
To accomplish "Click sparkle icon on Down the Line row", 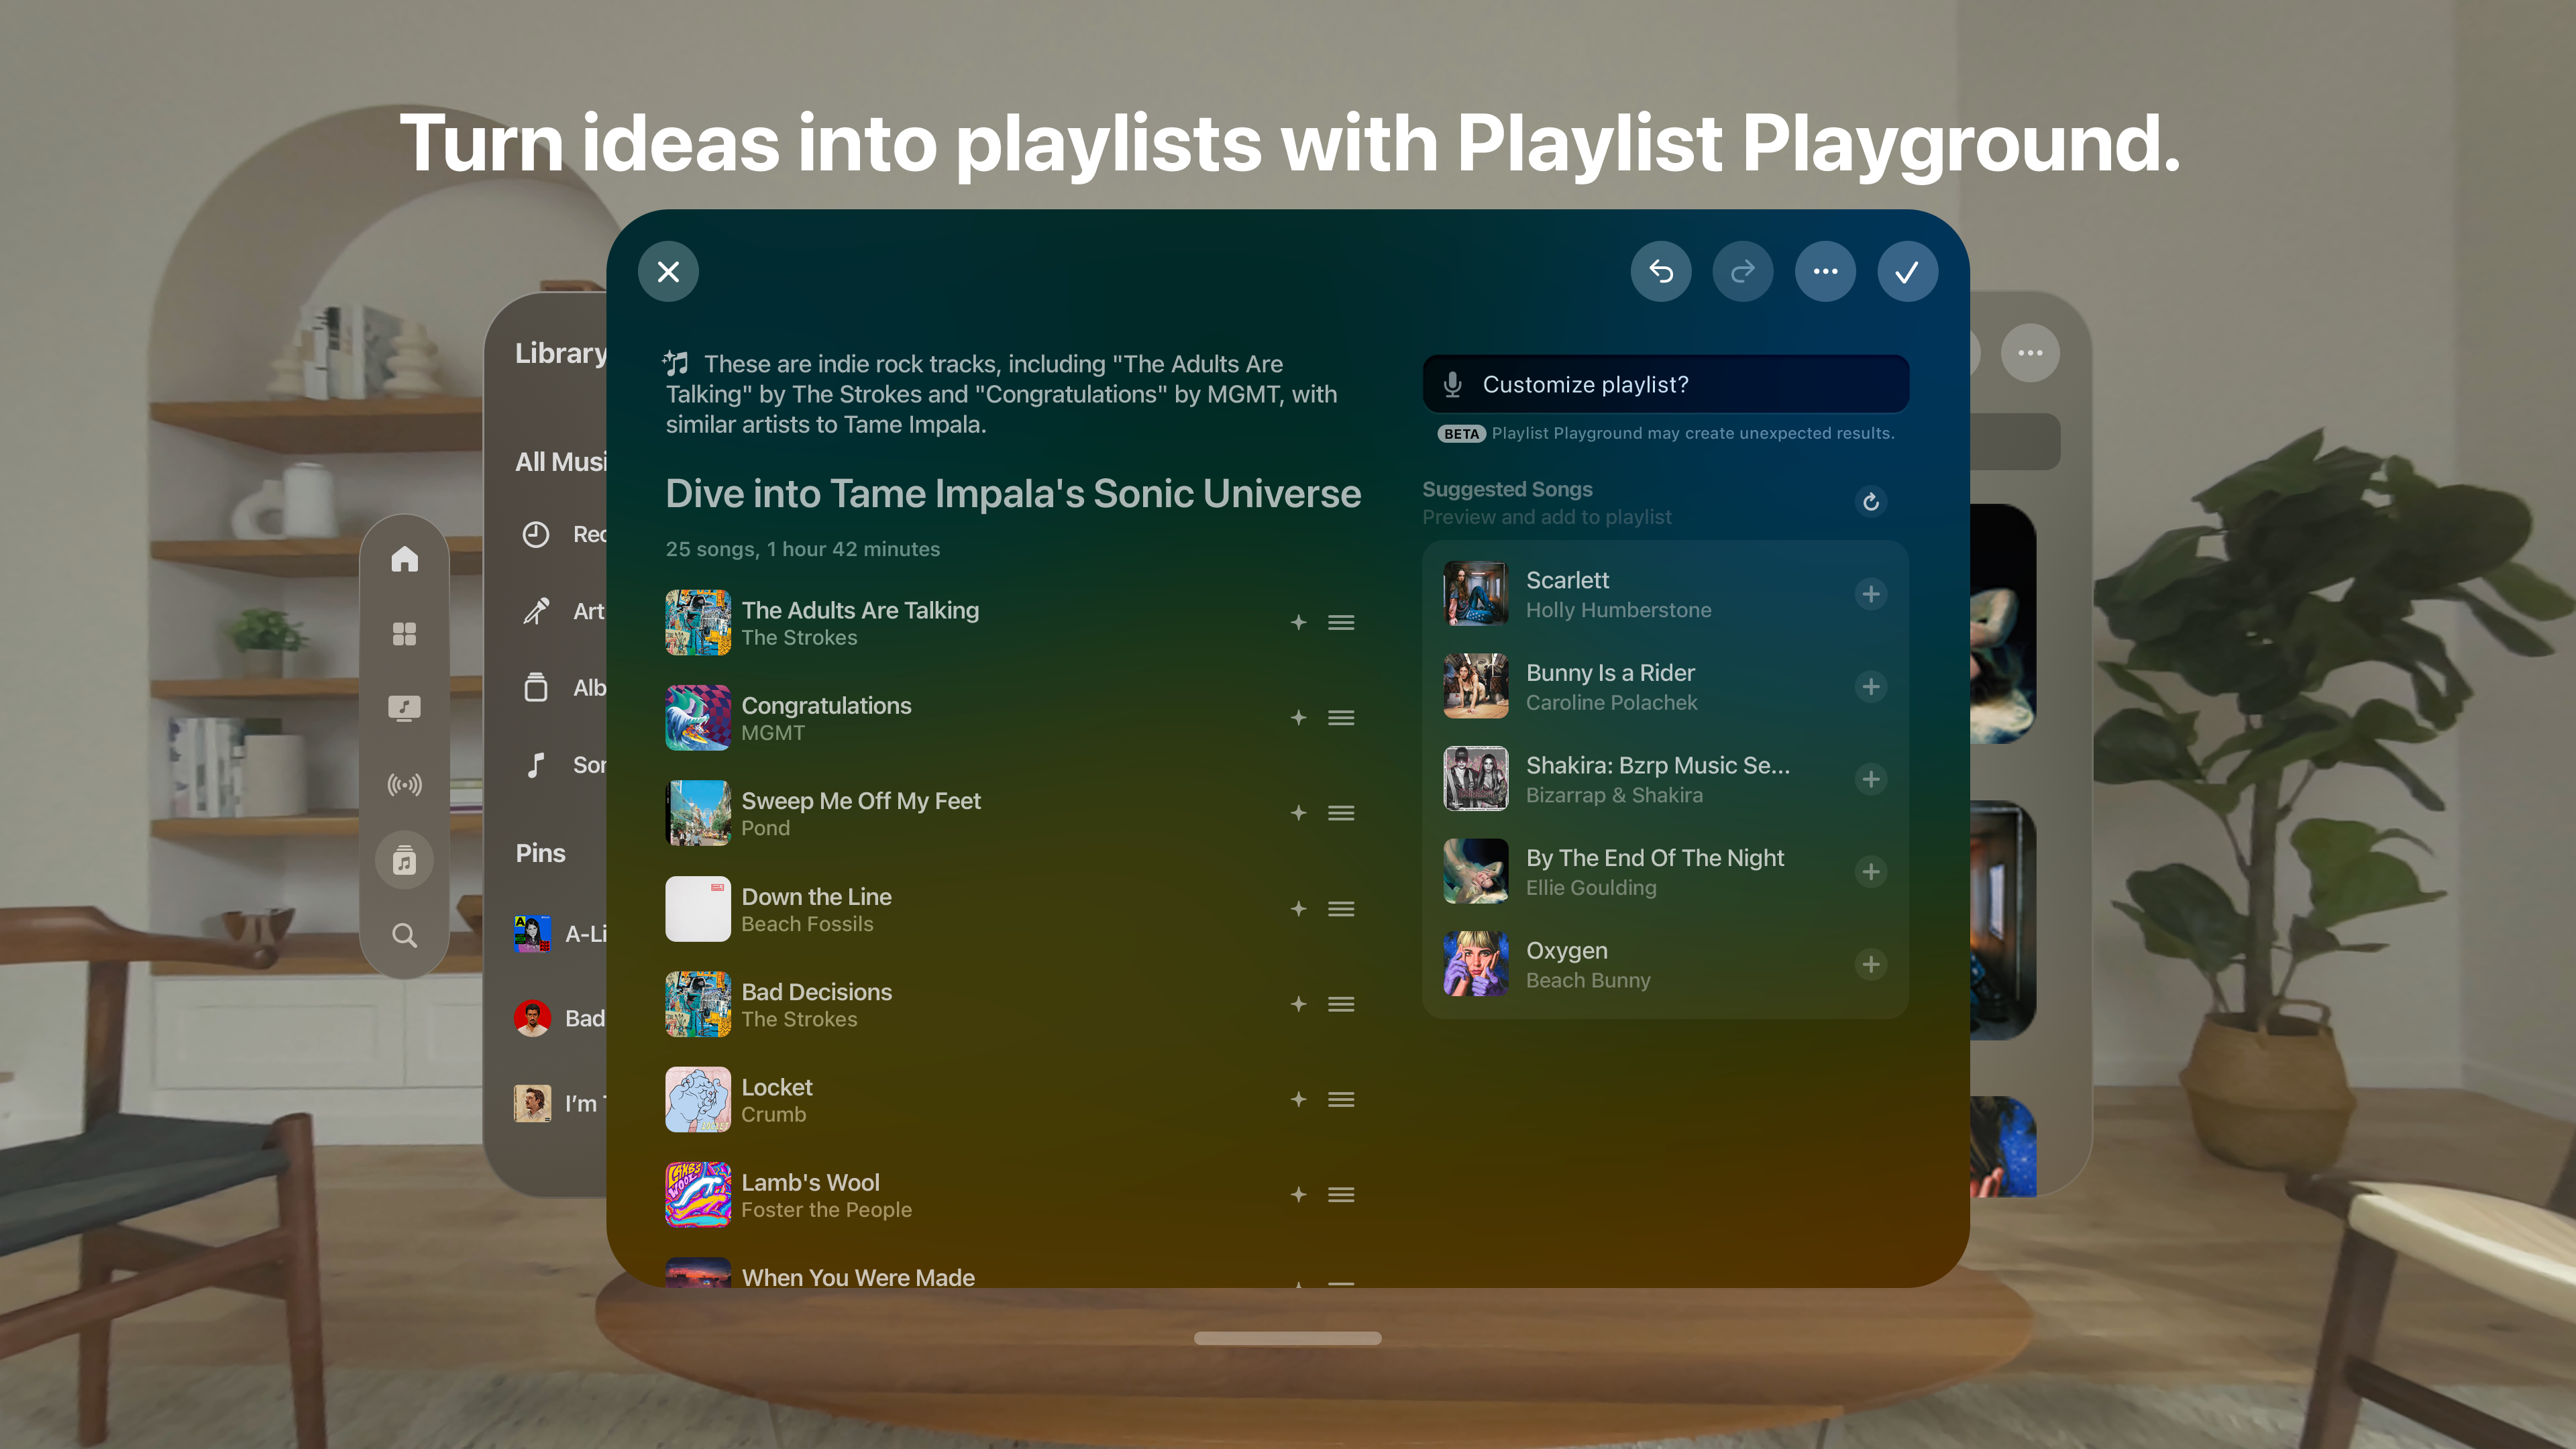I will pyautogui.click(x=1298, y=909).
